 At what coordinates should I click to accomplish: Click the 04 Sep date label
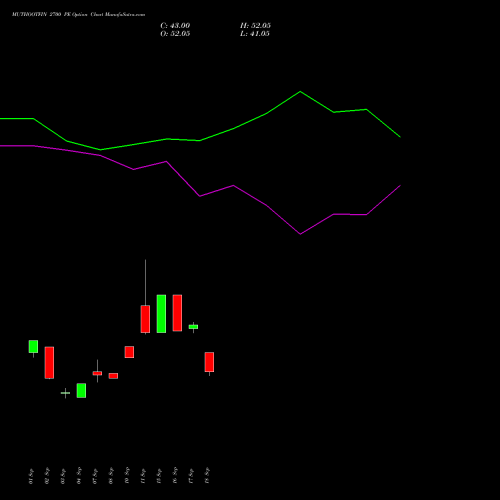point(79,476)
